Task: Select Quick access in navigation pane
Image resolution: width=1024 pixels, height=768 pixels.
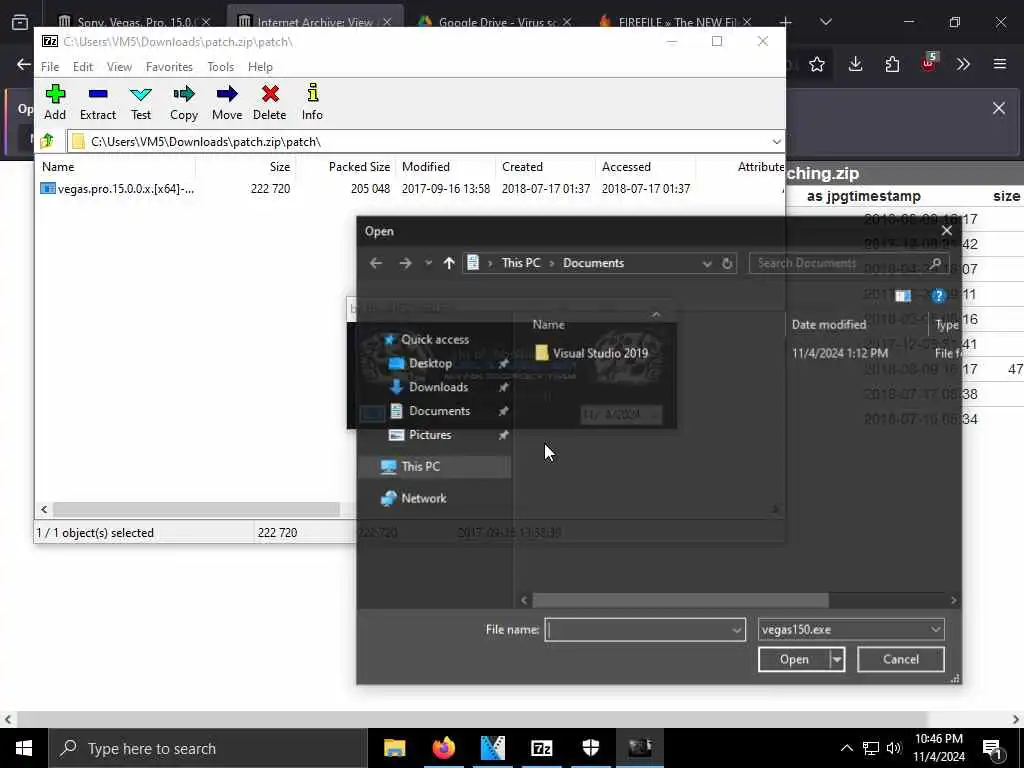Action: [x=435, y=340]
